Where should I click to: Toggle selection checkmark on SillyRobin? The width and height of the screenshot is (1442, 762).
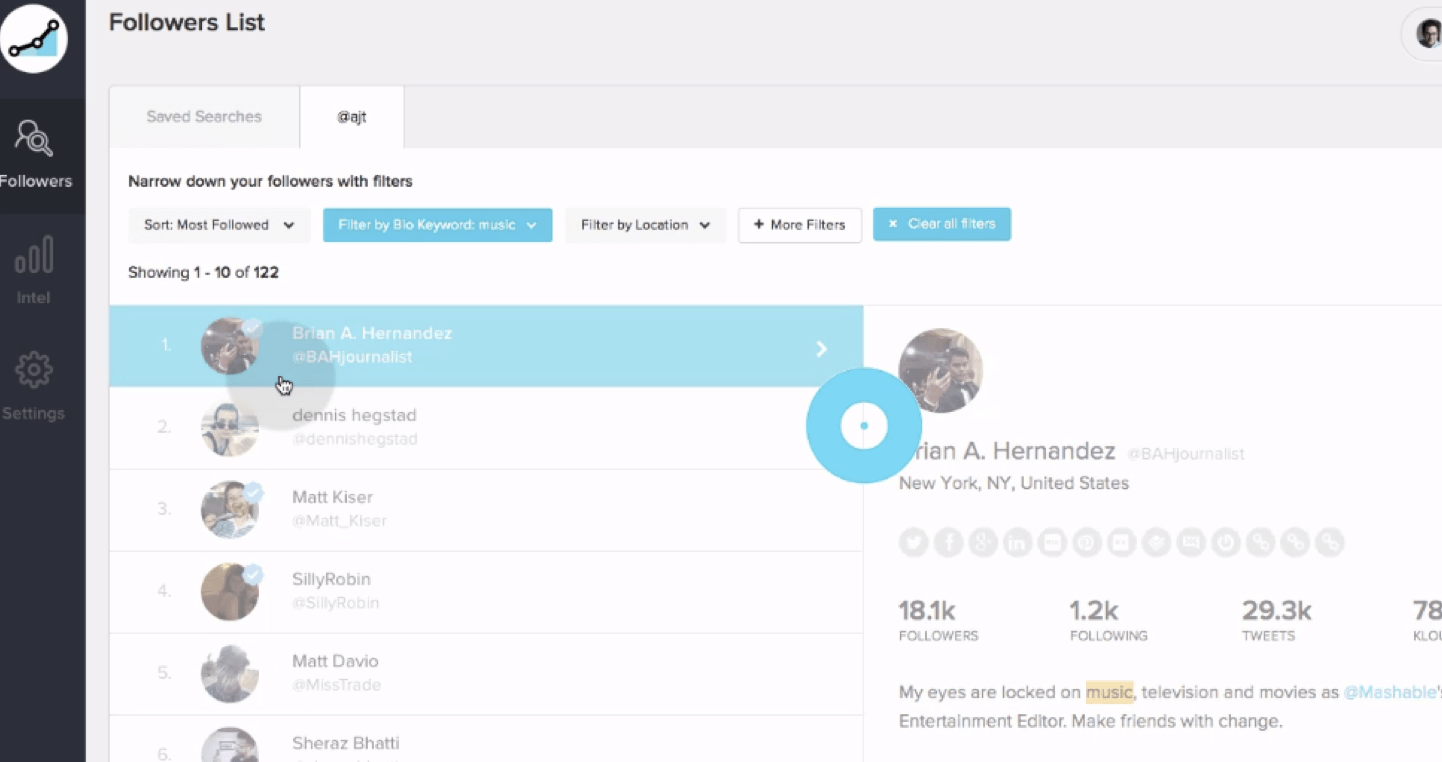254,573
